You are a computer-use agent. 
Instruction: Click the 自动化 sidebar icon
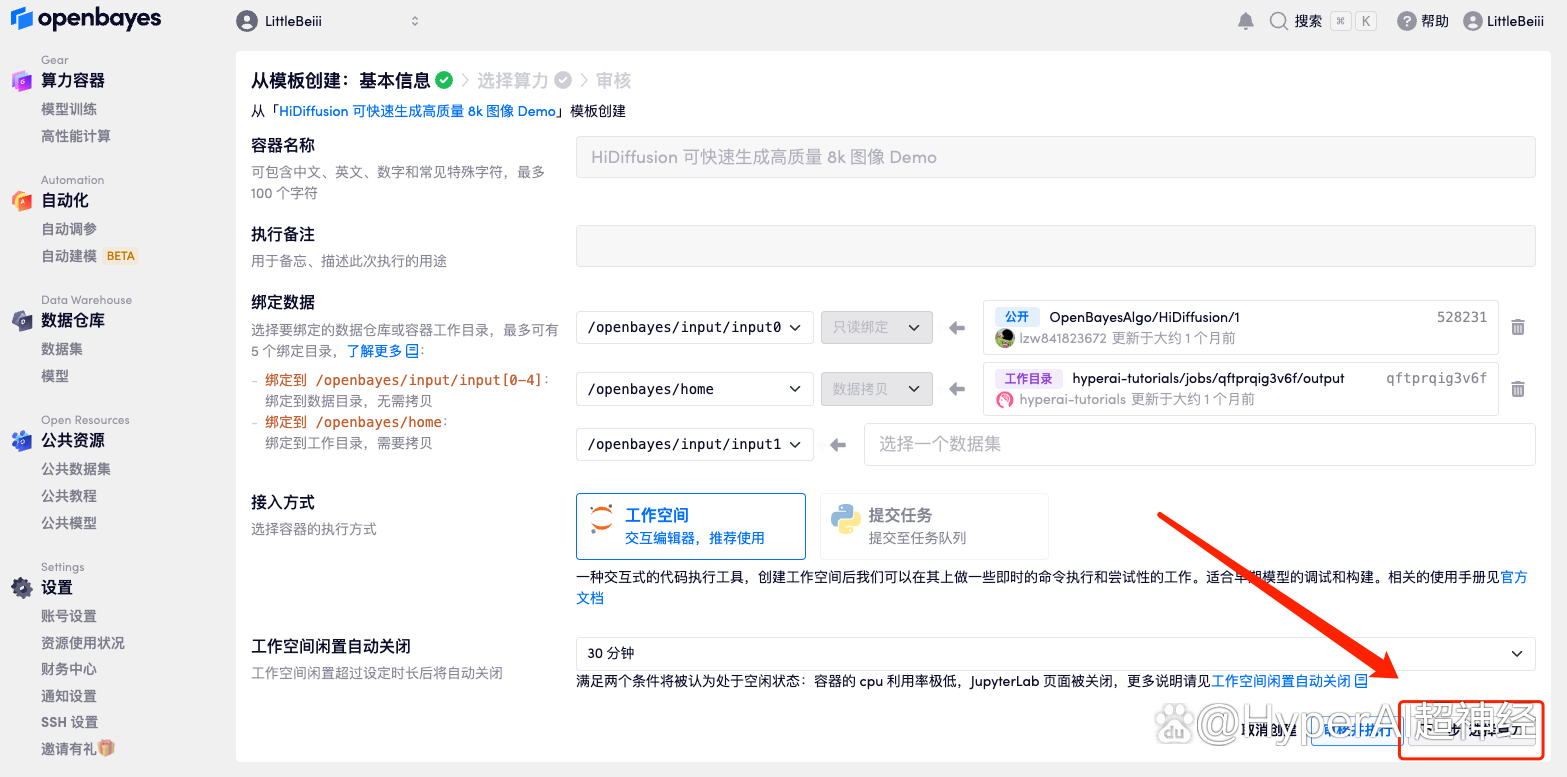coord(22,201)
